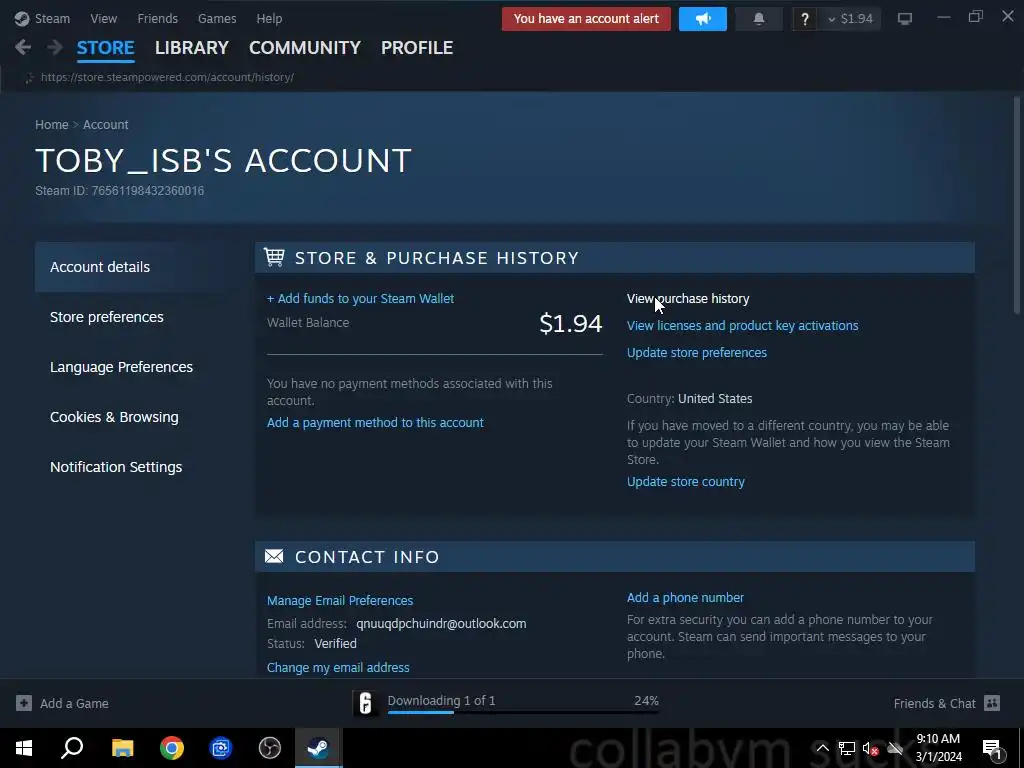1024x768 pixels.
Task: Click Add a phone number link
Action: click(x=685, y=598)
